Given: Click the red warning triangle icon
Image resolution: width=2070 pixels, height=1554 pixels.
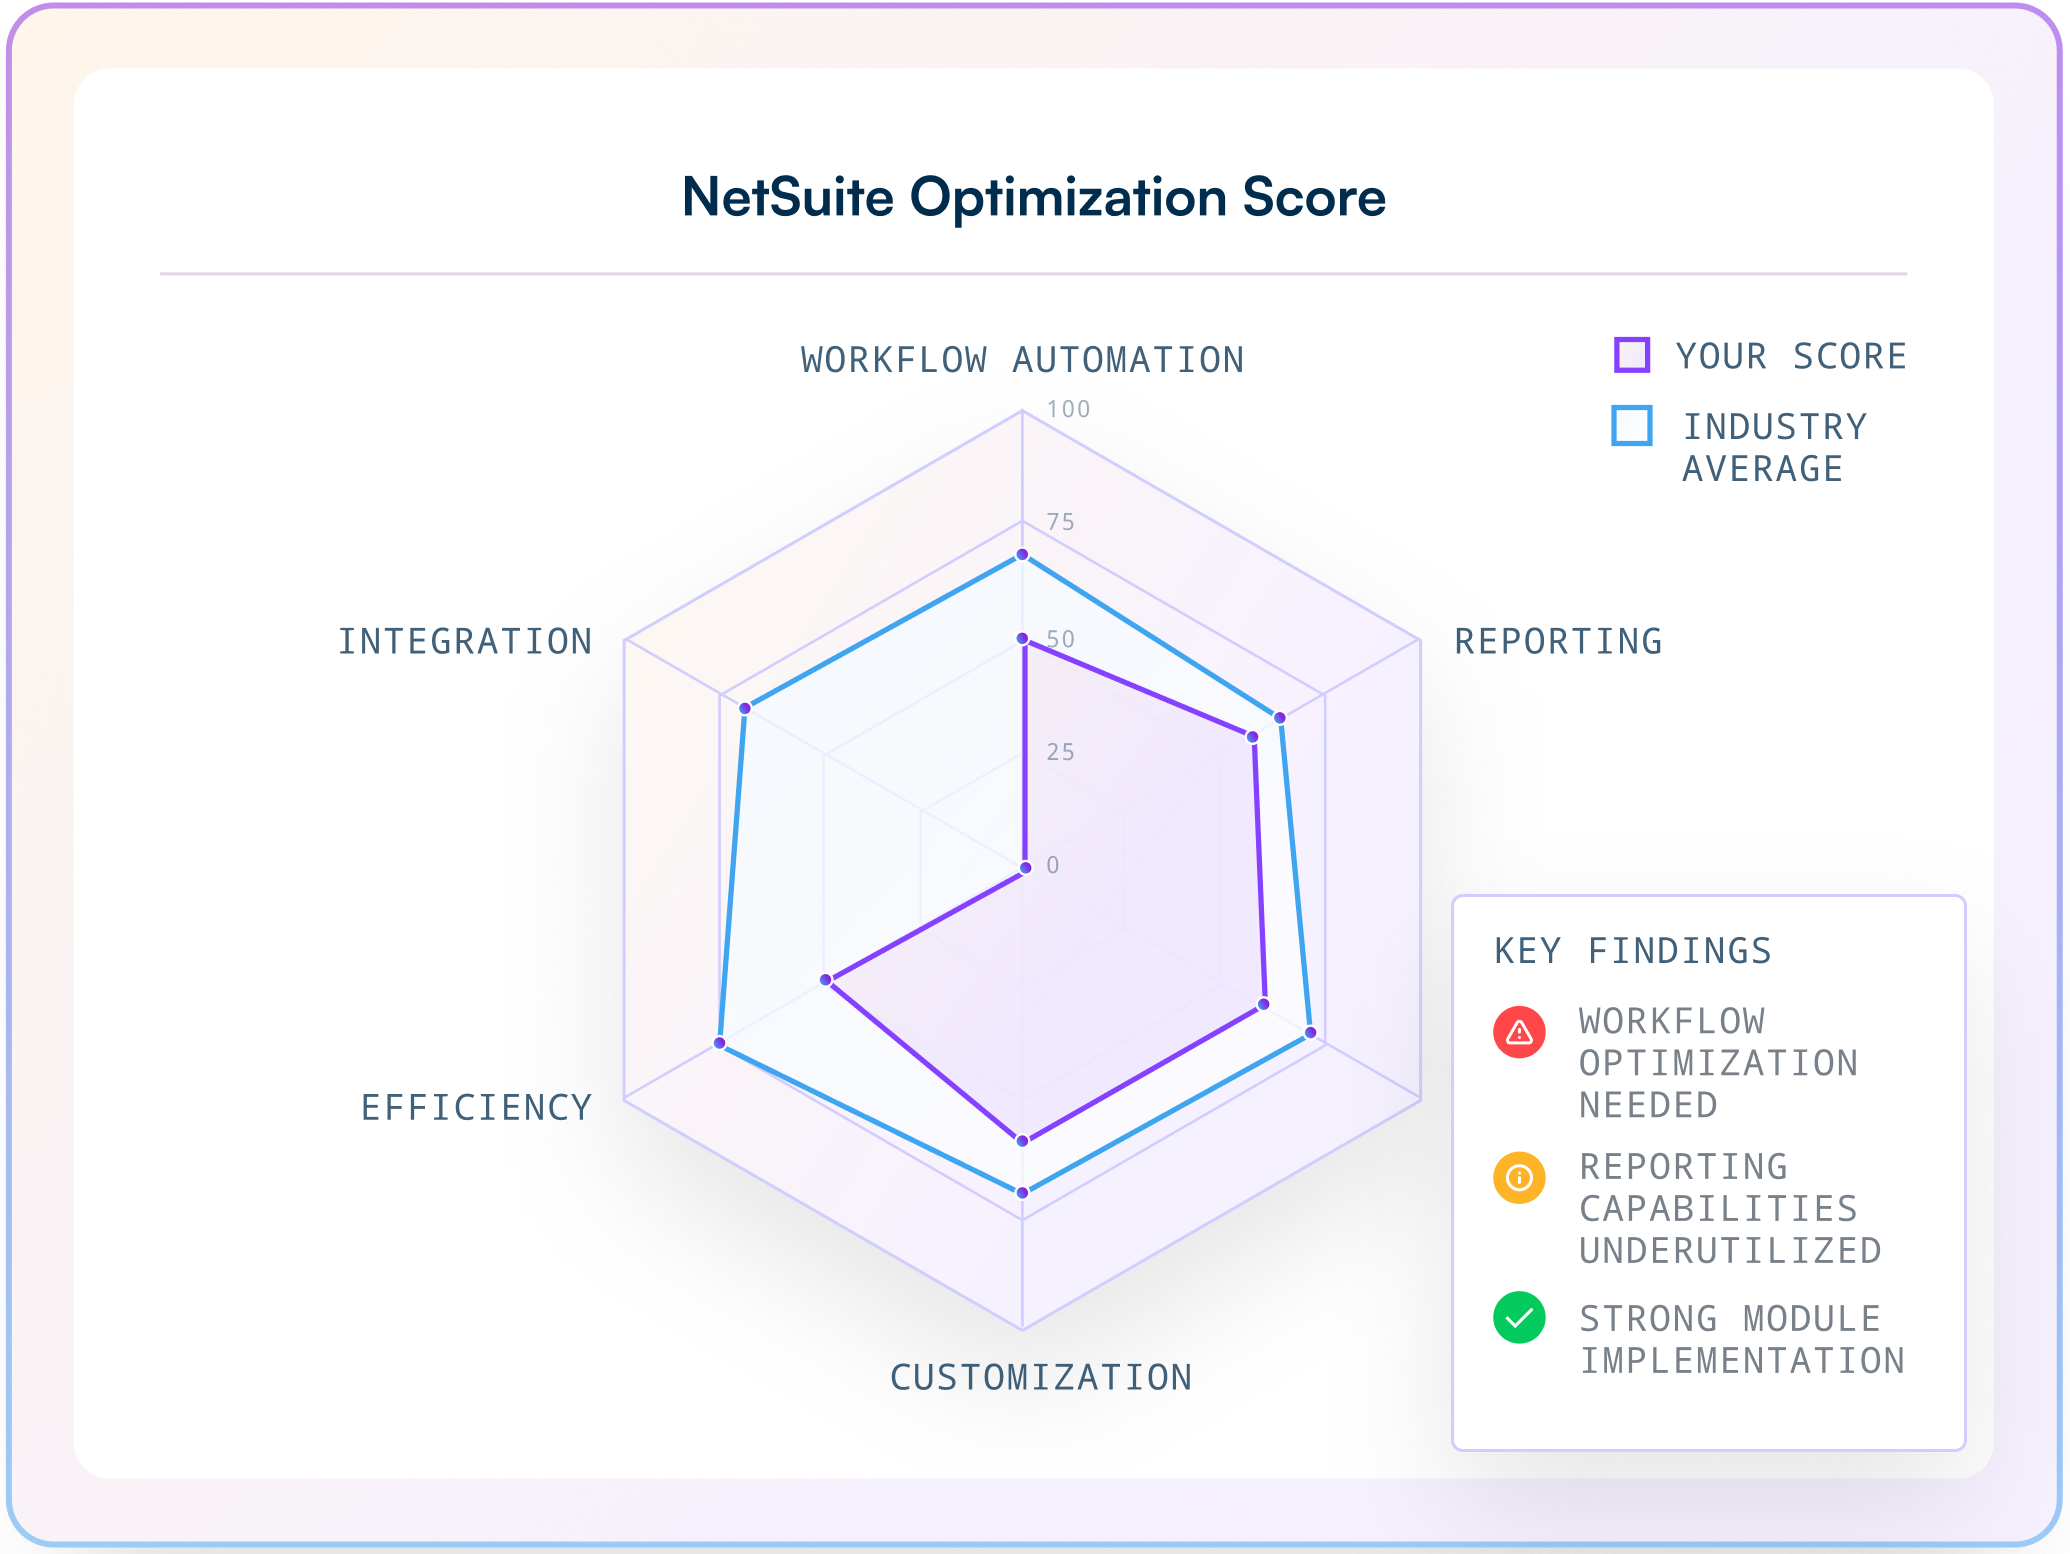Looking at the screenshot, I should click(x=1519, y=1032).
